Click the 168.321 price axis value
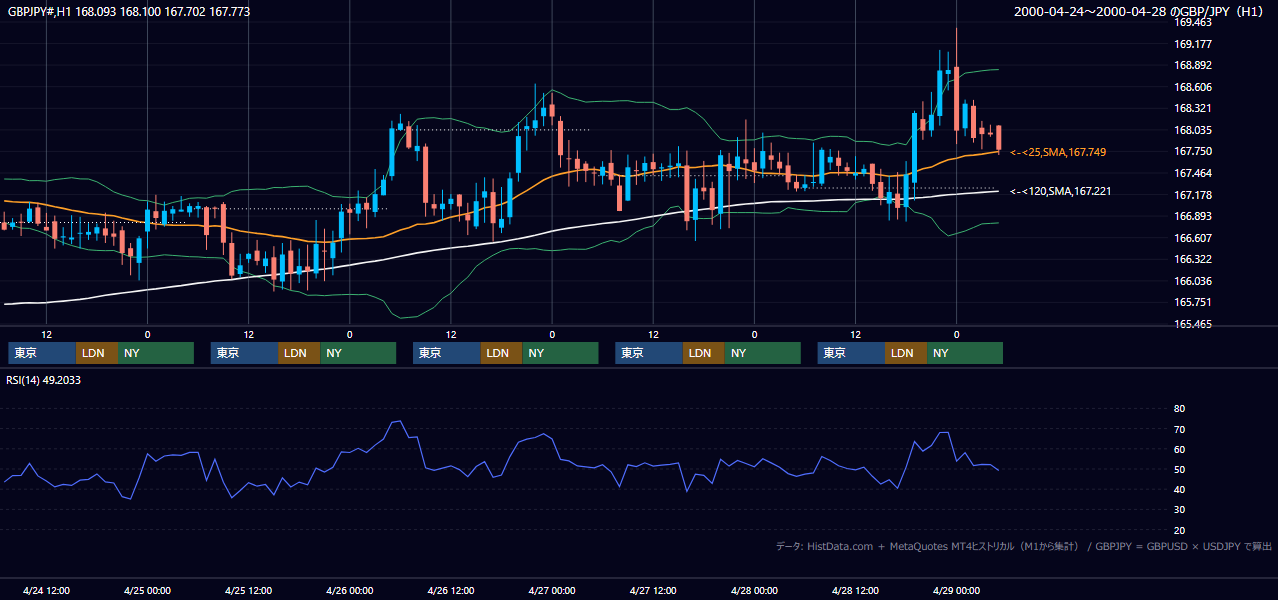 pos(1193,109)
